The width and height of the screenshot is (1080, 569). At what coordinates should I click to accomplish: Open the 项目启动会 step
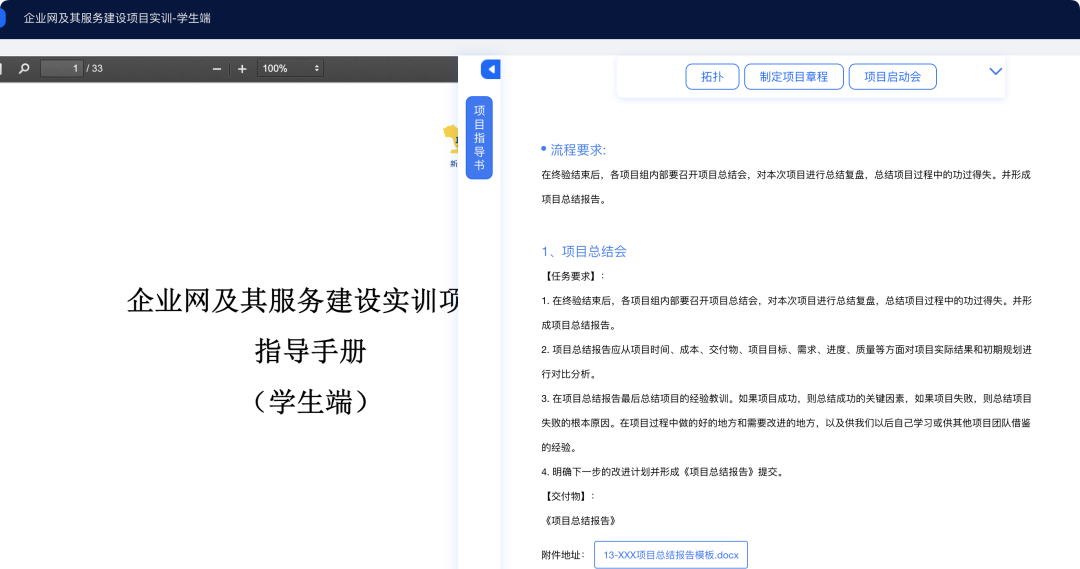tap(892, 76)
